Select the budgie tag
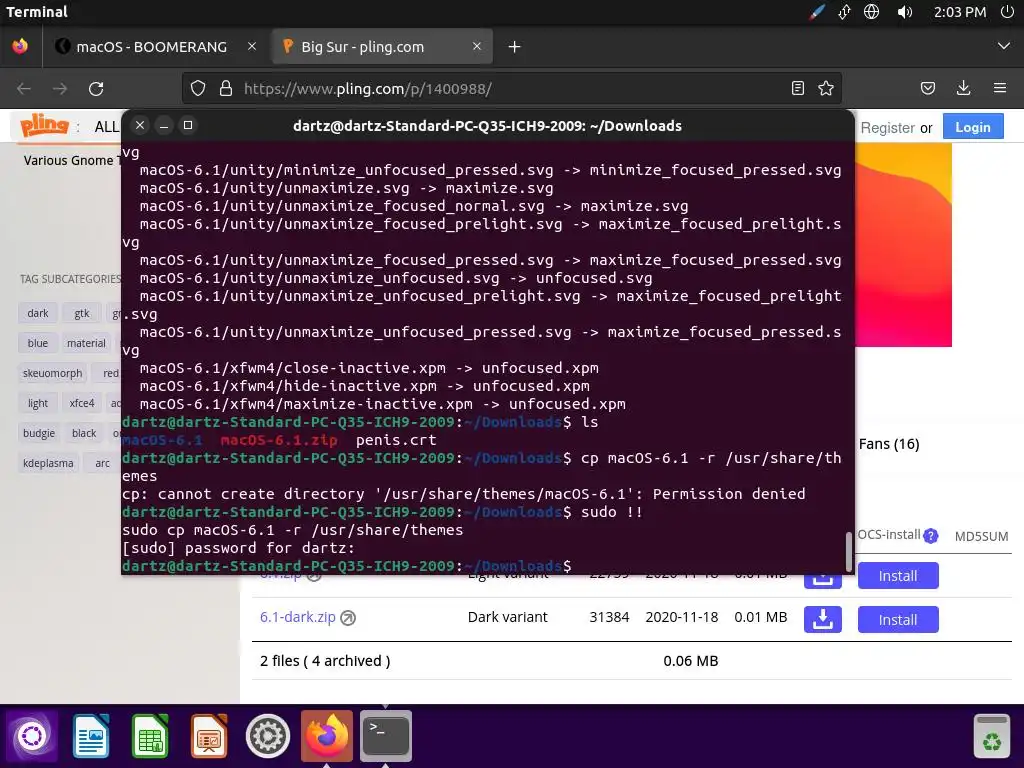The image size is (1024, 768). tap(39, 434)
